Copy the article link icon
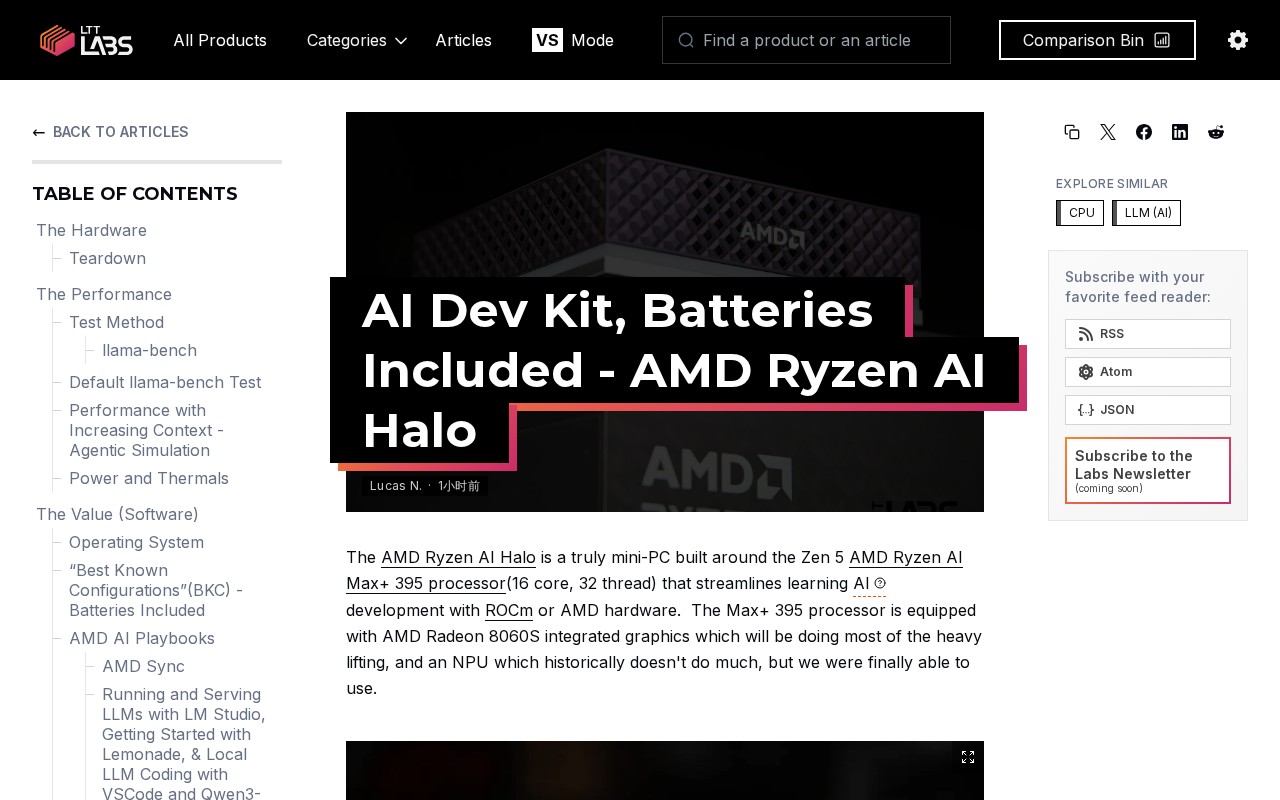 (x=1072, y=132)
